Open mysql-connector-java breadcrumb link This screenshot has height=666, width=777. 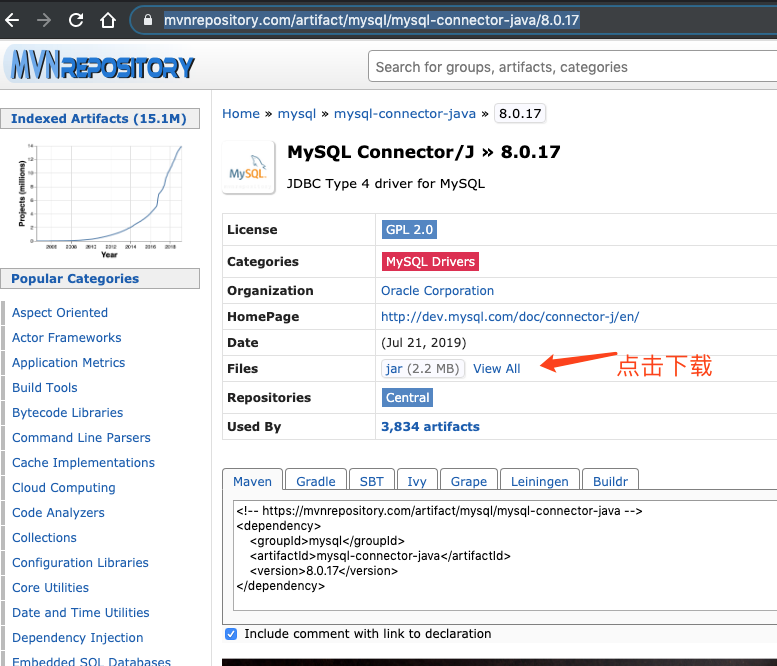coord(404,113)
